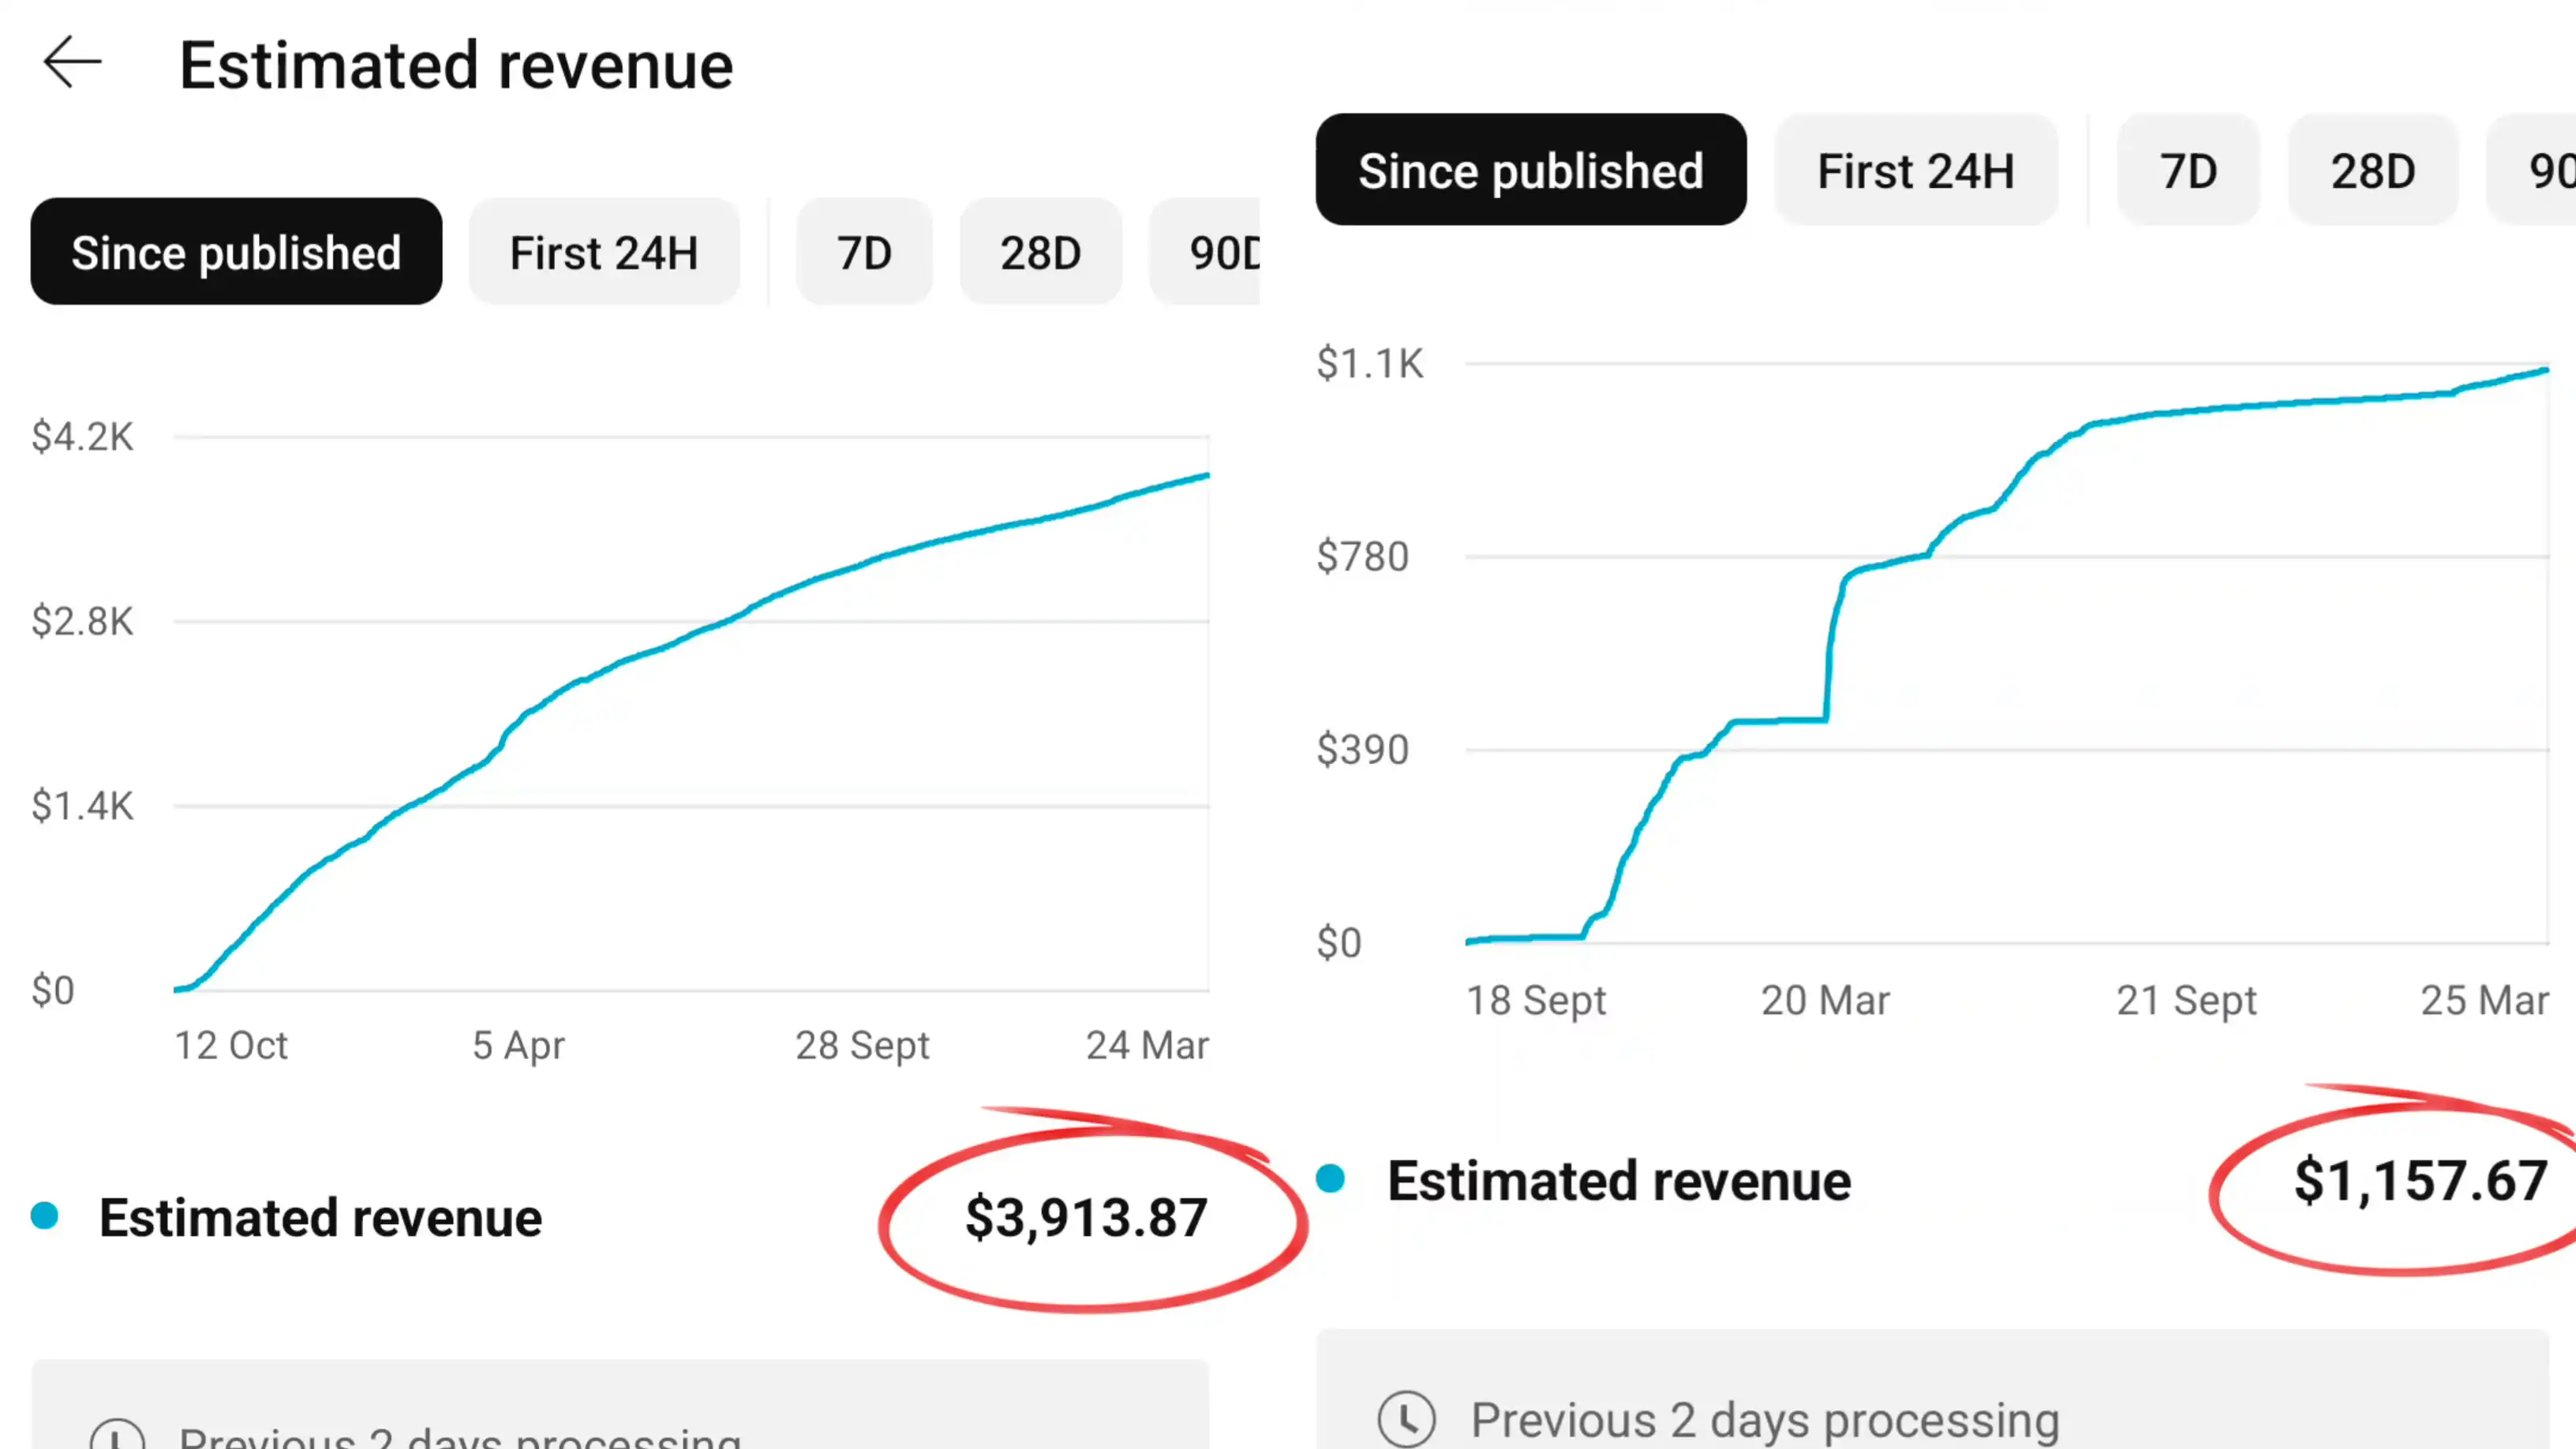Select right panel 'First 24H' chip
Viewport: 2576px width, 1449px height.
[x=1915, y=170]
